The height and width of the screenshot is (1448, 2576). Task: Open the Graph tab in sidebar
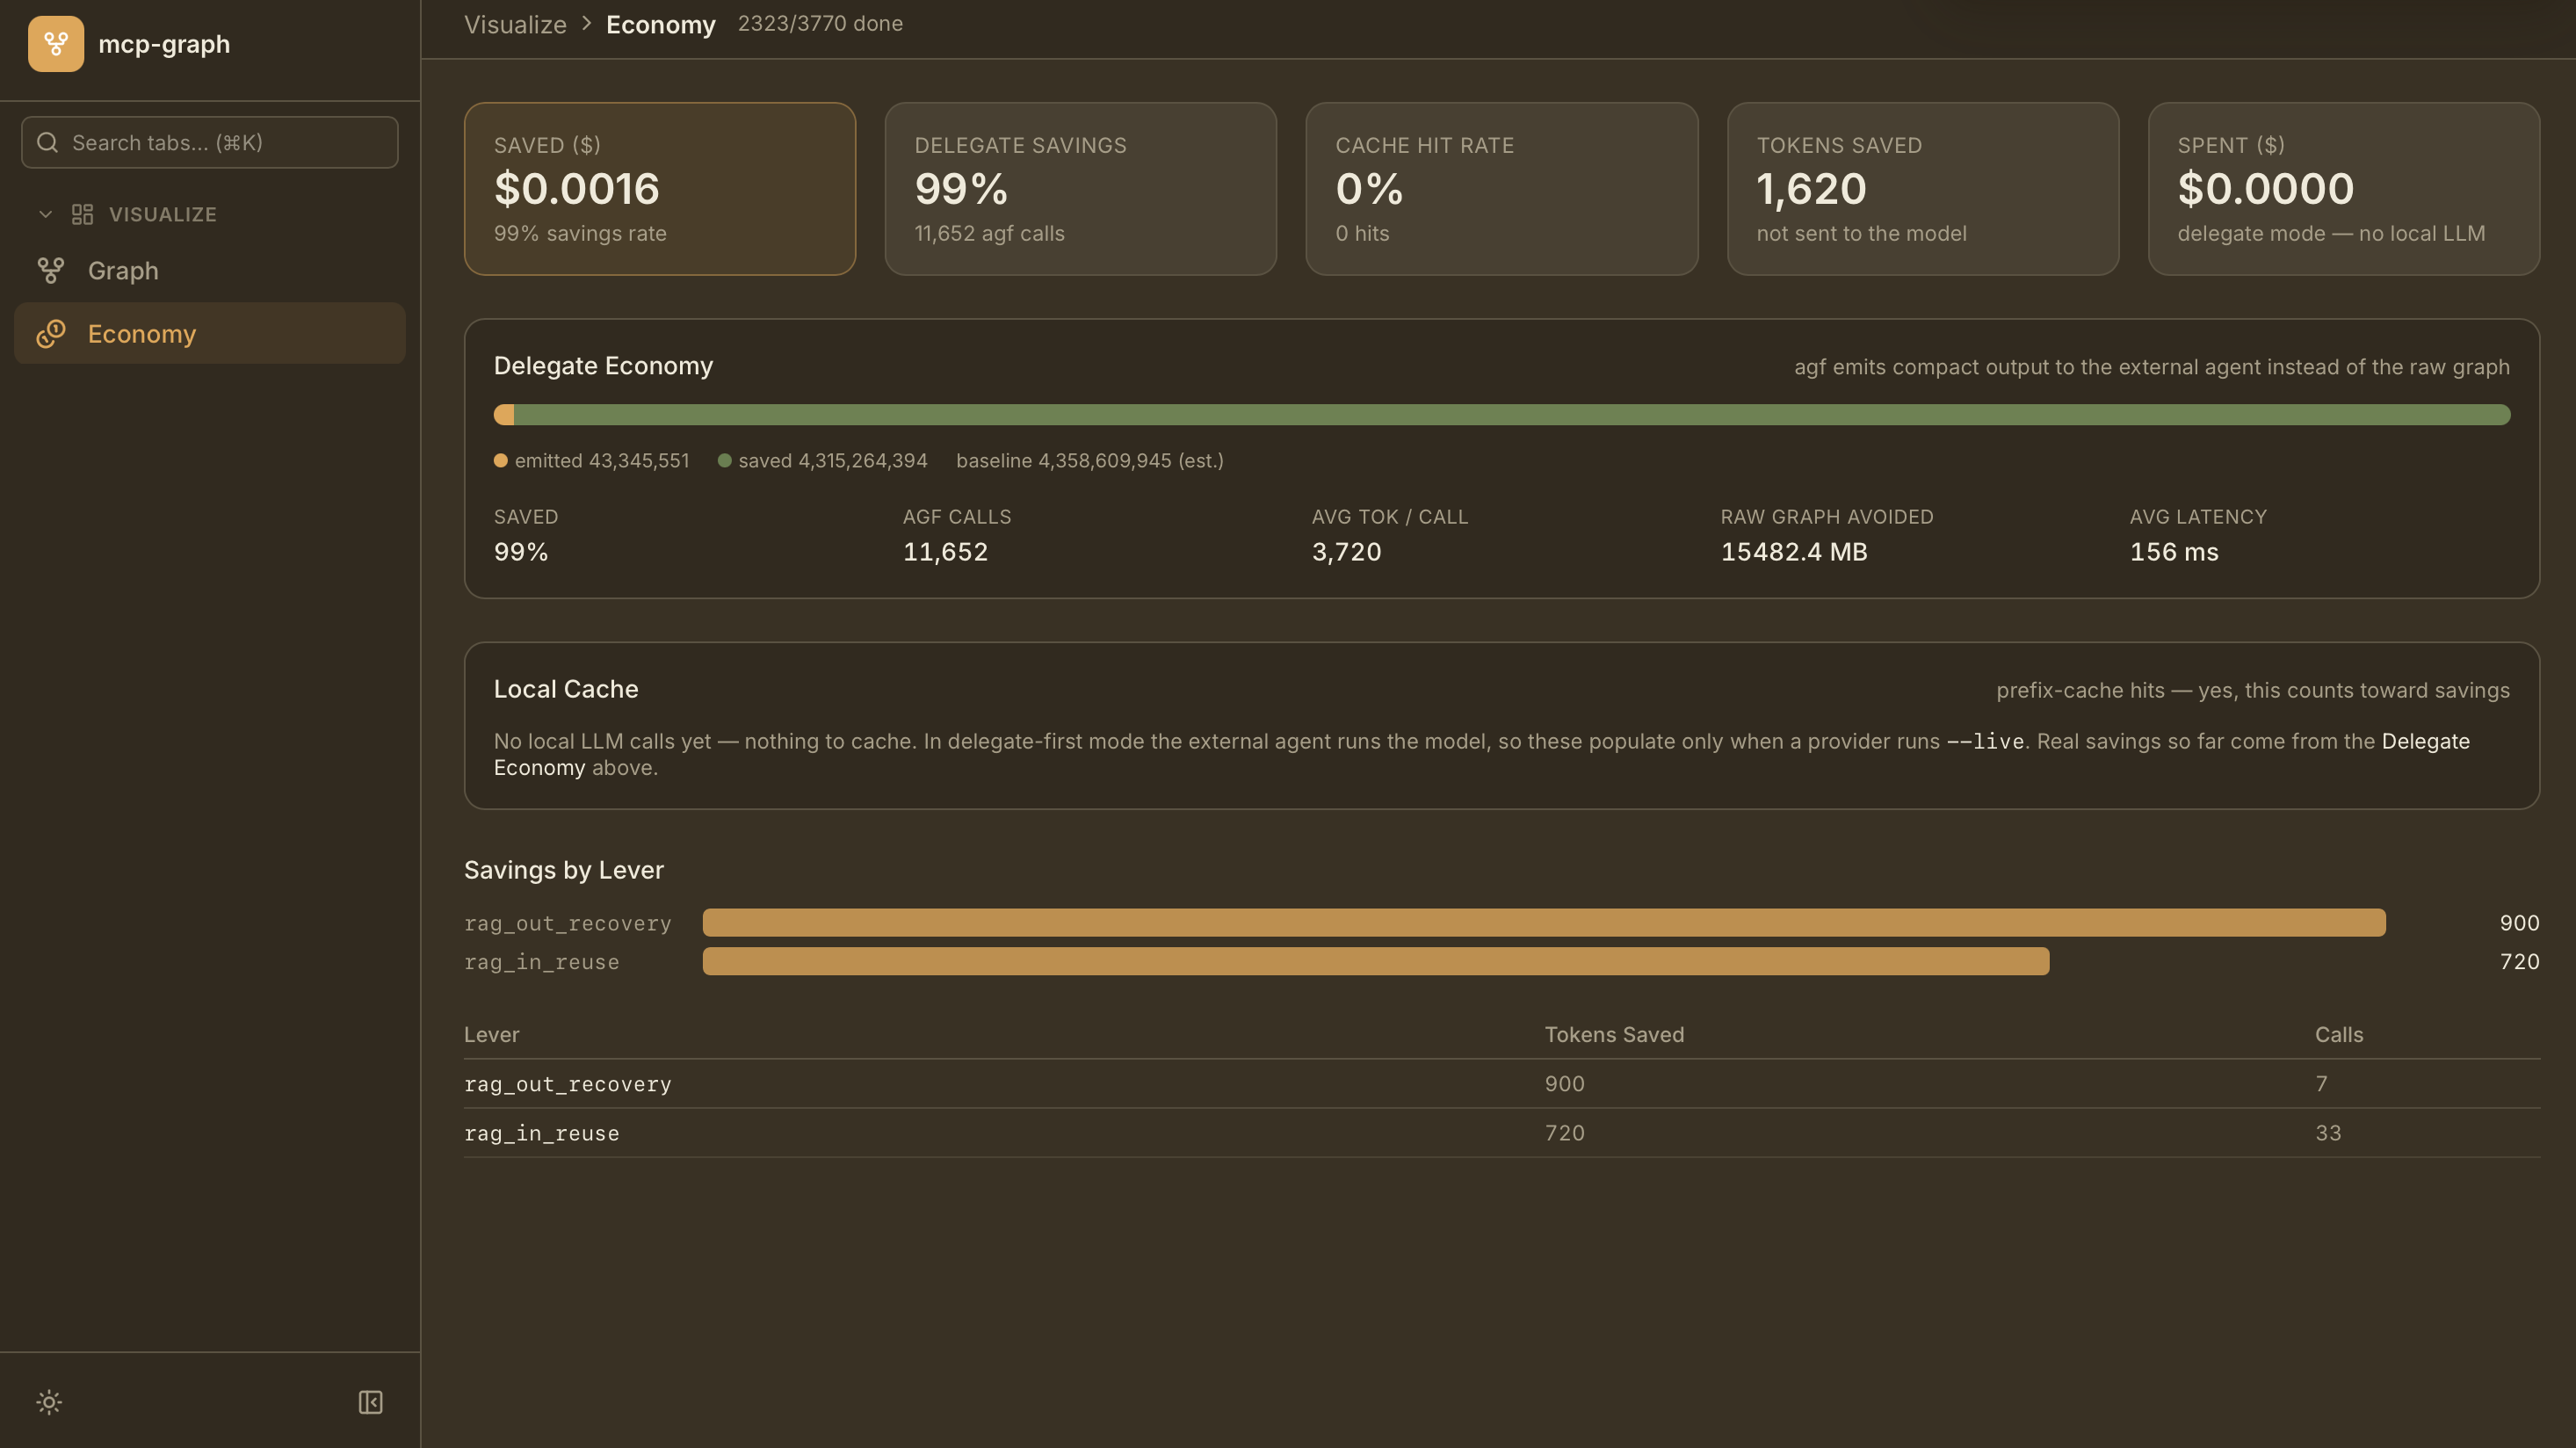coord(210,270)
